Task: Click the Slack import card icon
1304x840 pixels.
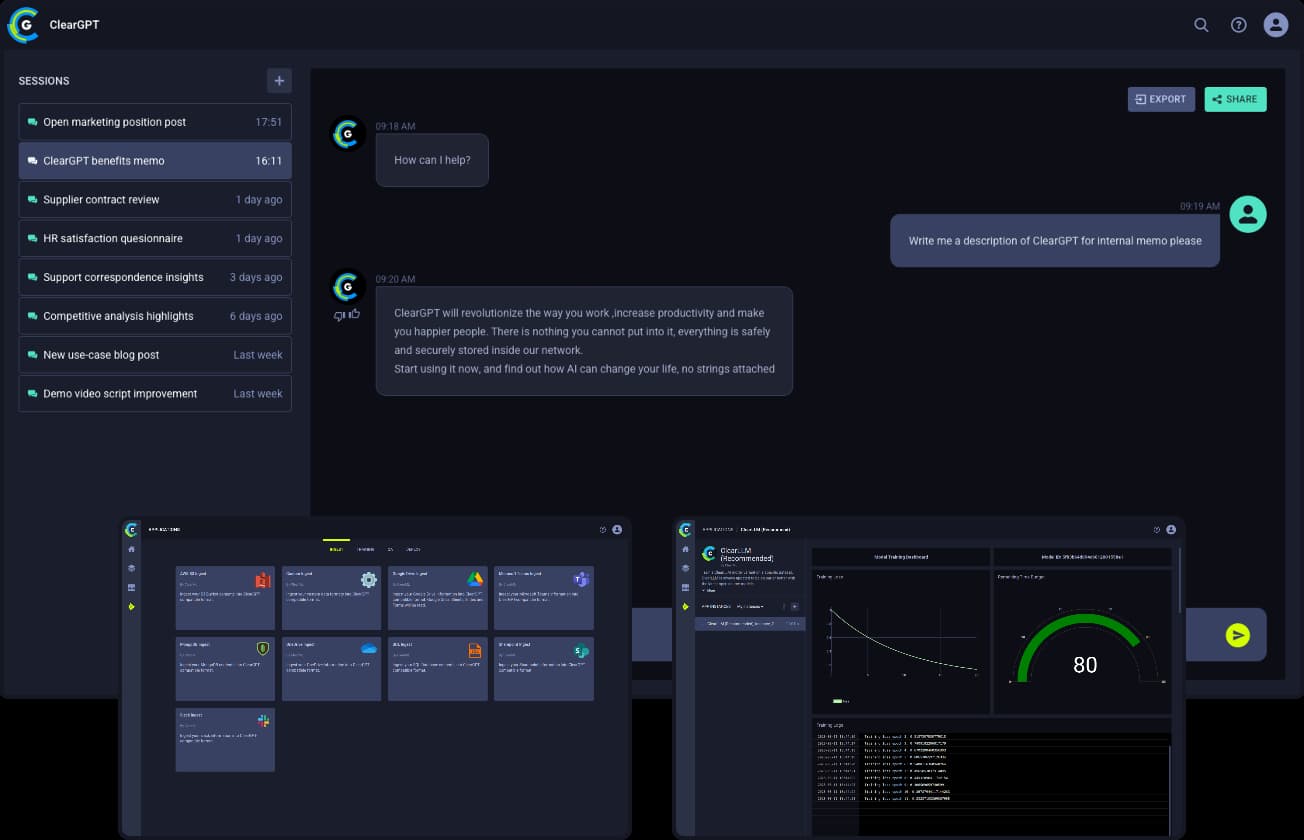Action: pos(263,721)
